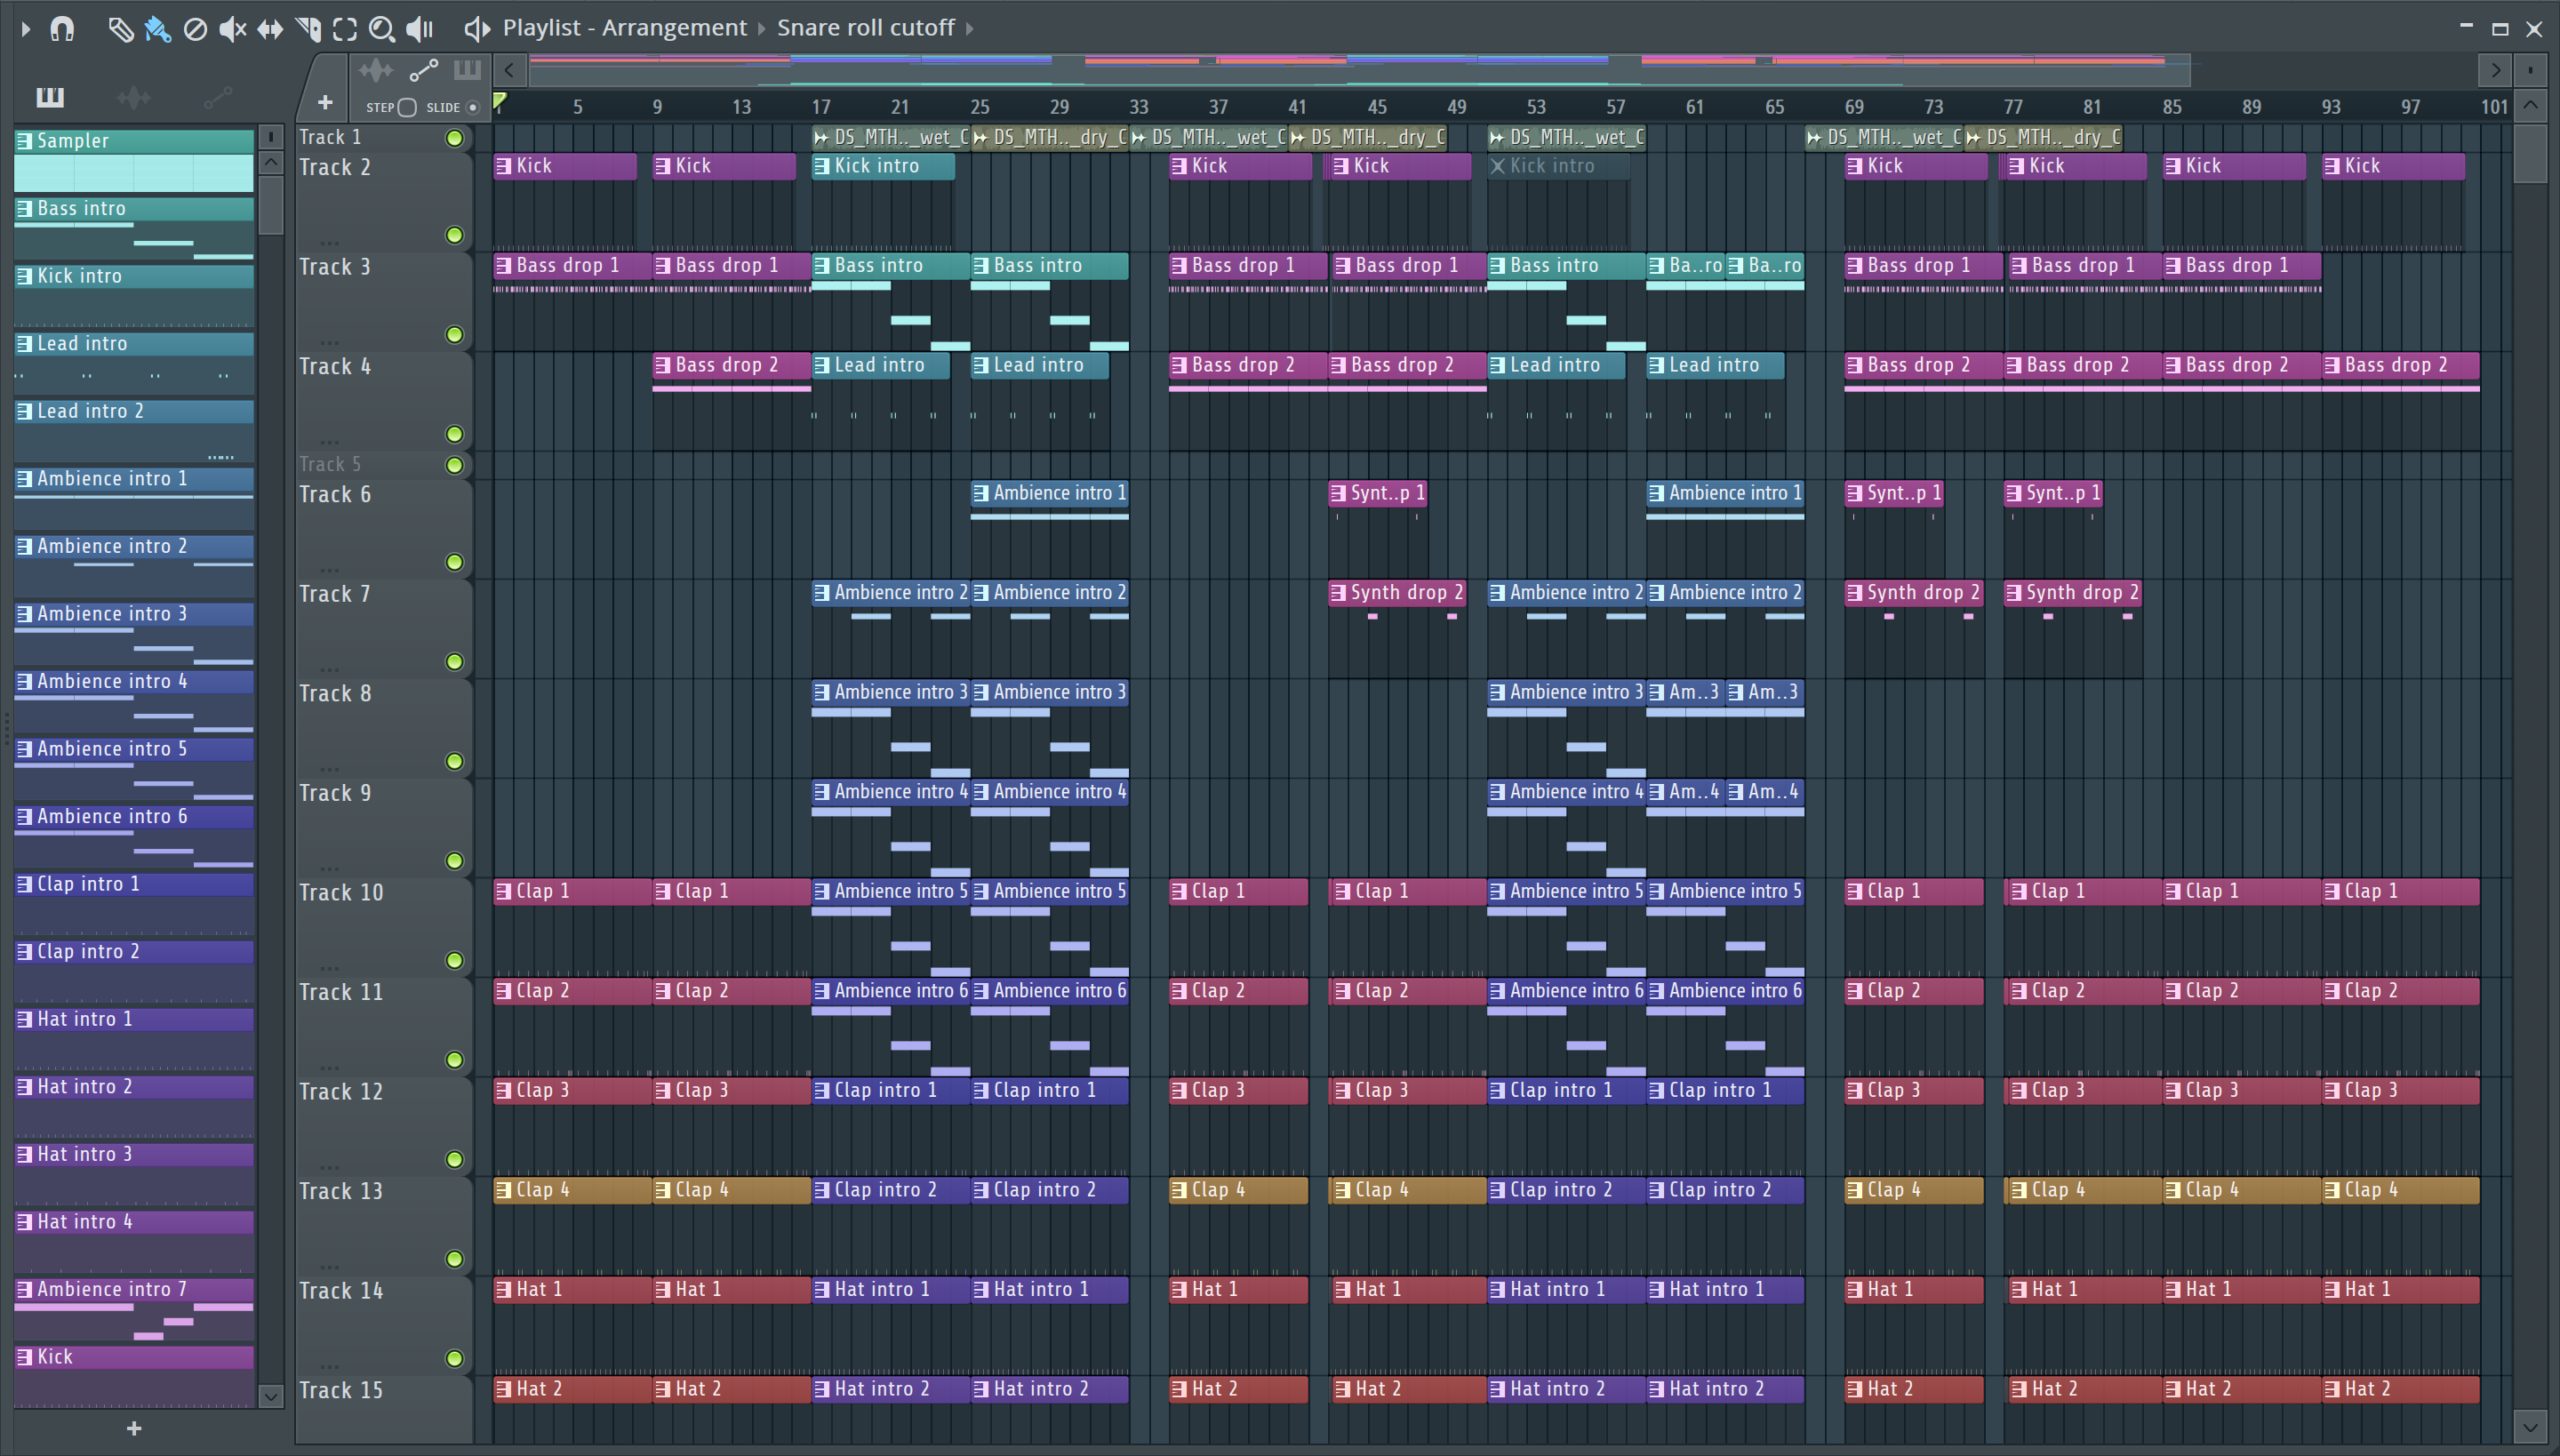The height and width of the screenshot is (1456, 2560).
Task: Focus audio clips in playlist header
Action: coord(376,70)
